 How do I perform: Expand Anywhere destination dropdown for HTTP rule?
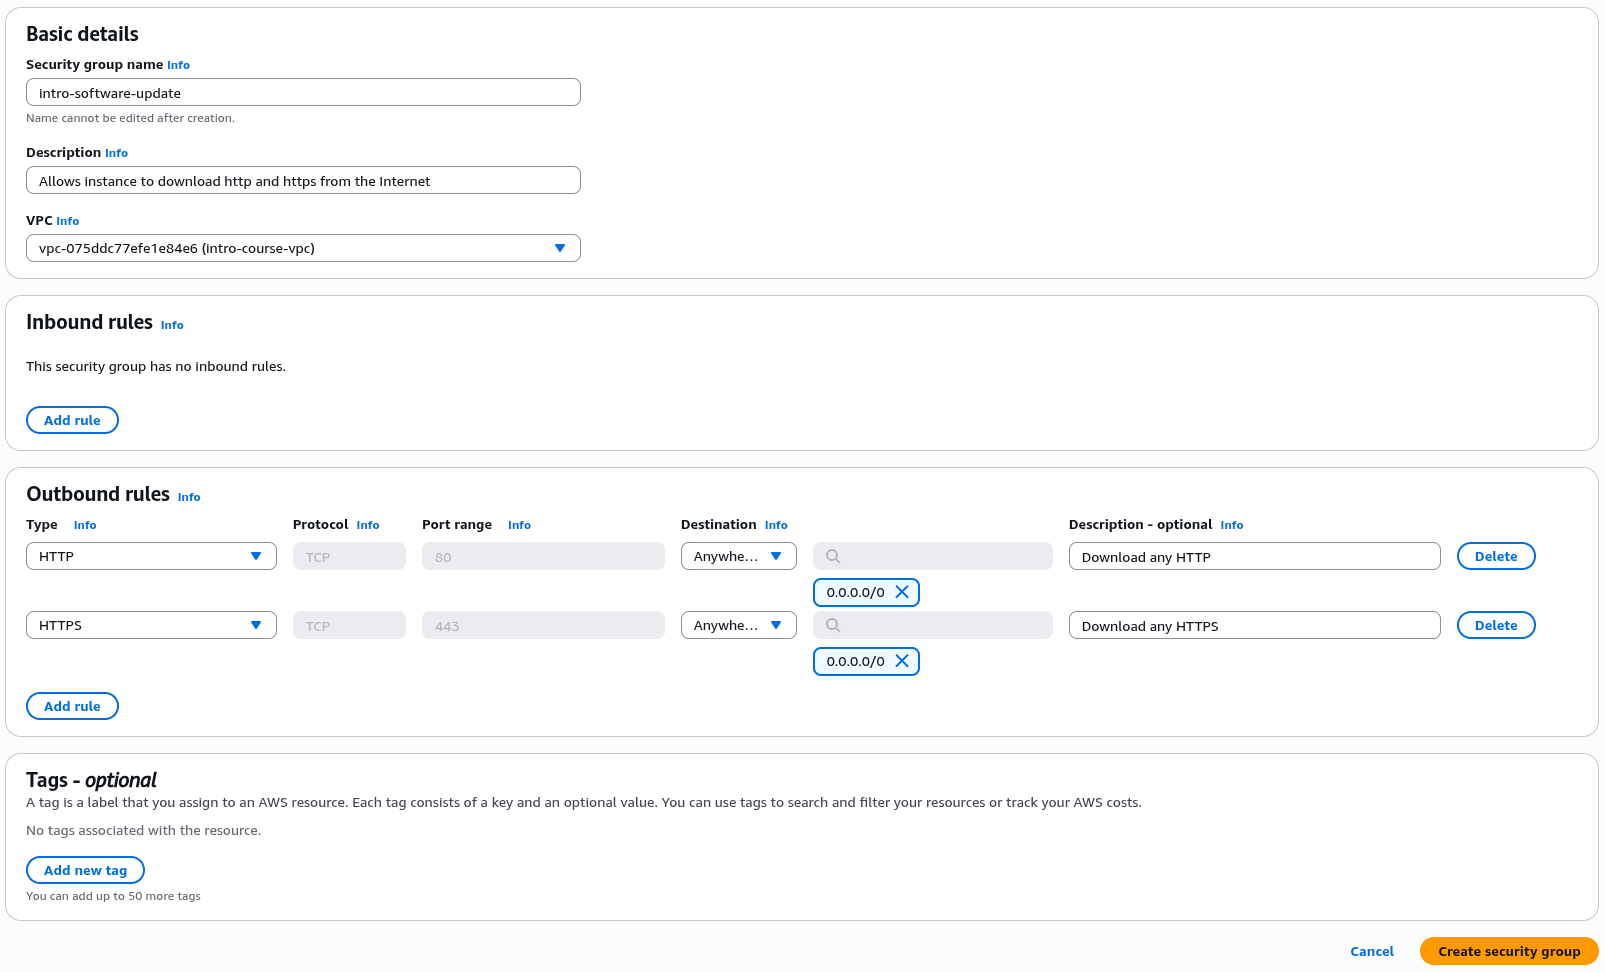[738, 556]
